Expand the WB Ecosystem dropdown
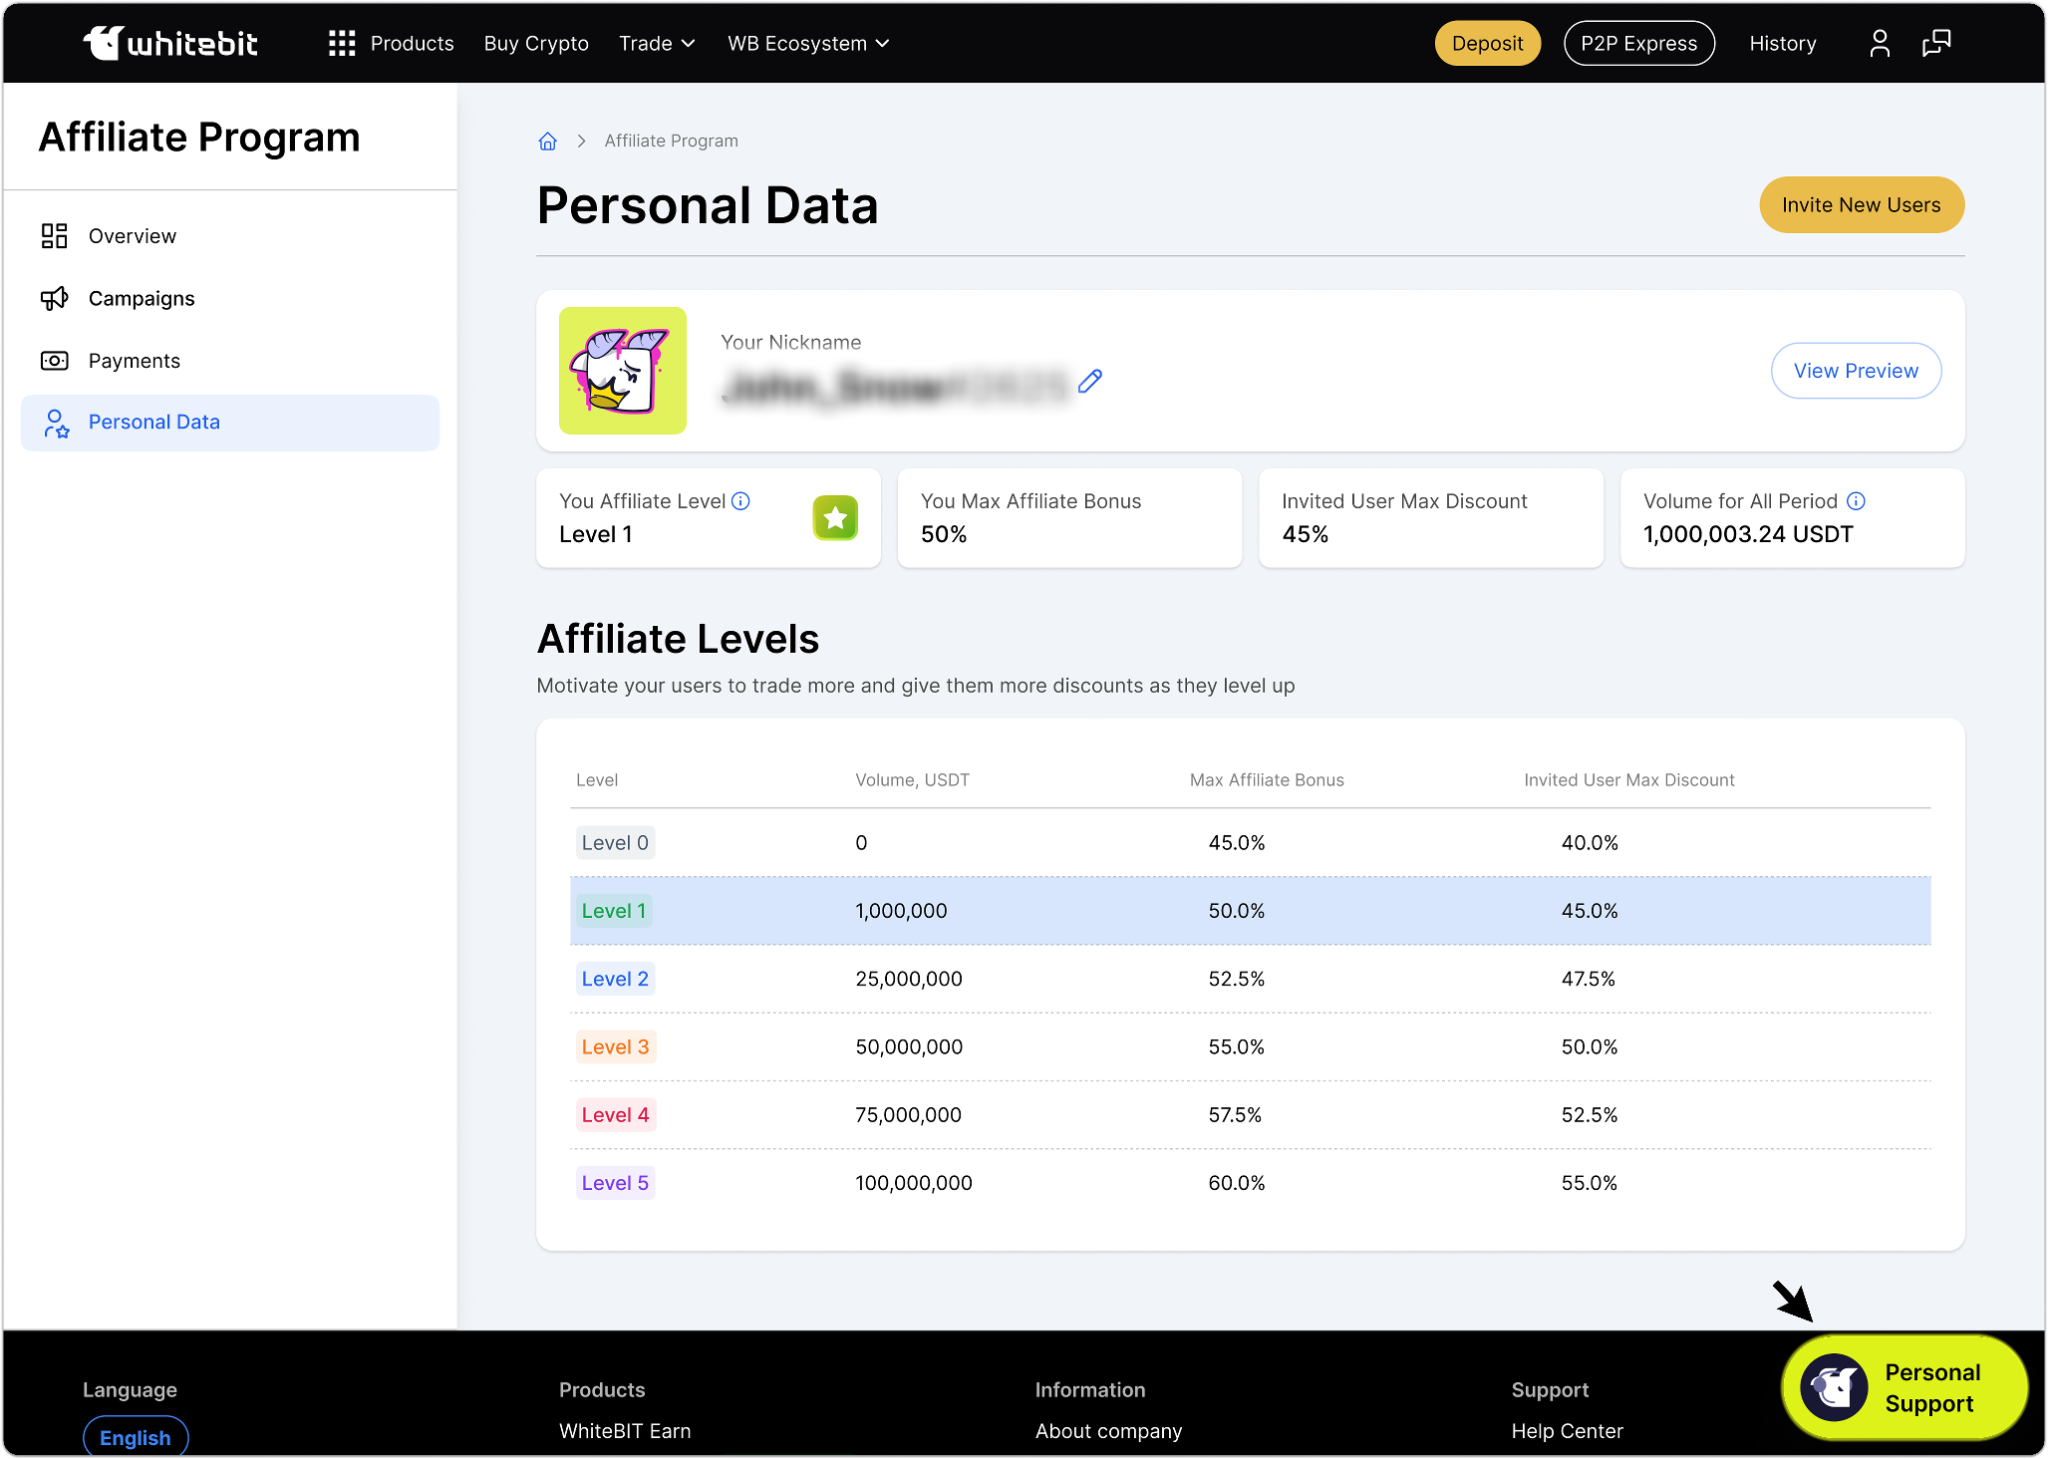 click(x=808, y=43)
